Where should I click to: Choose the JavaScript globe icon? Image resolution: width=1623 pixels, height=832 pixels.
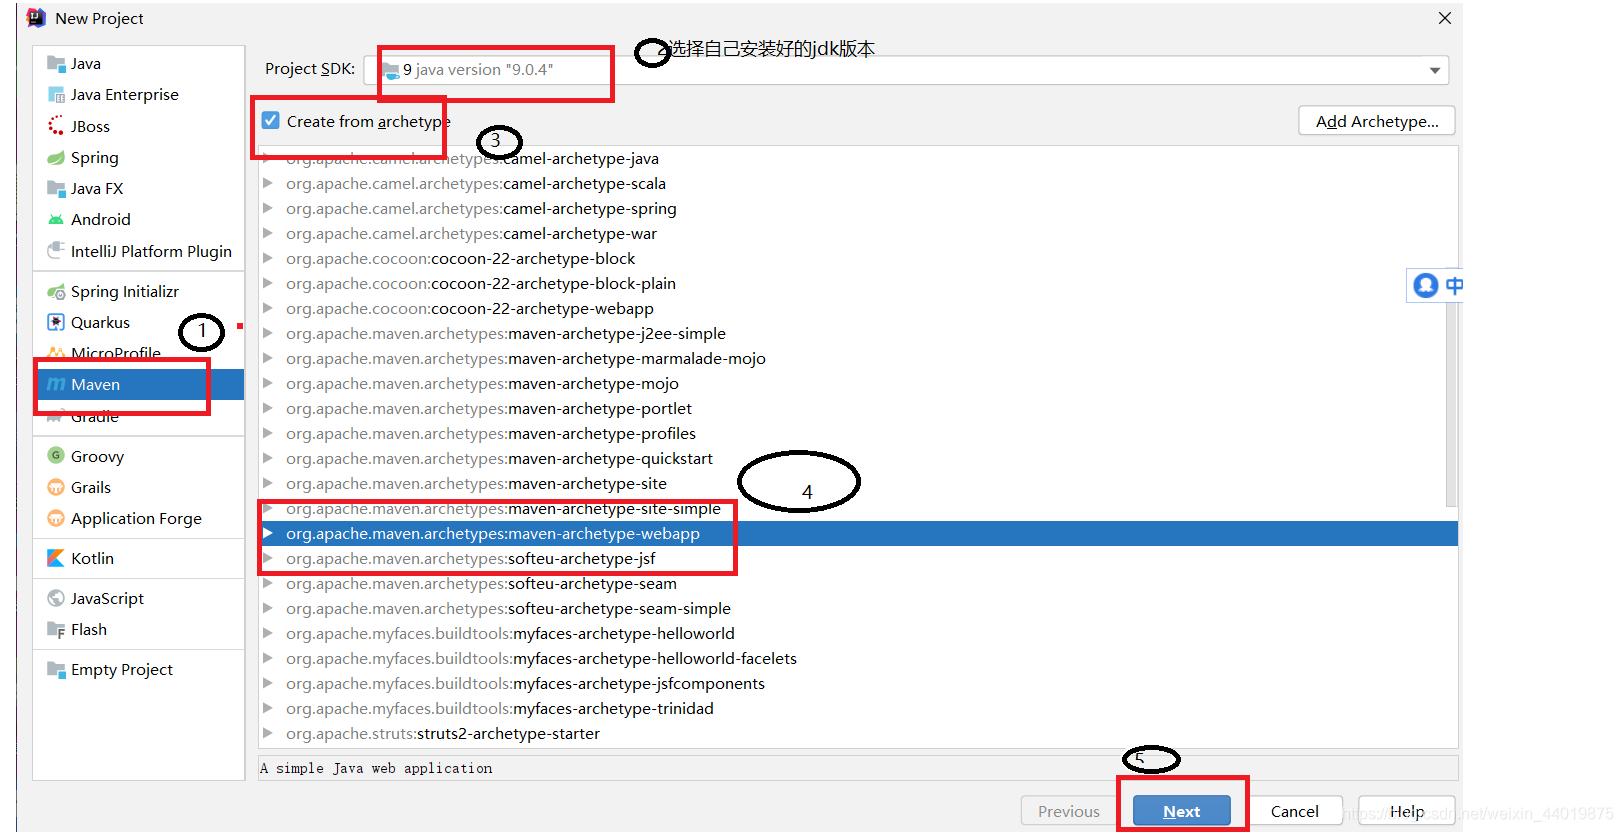click(56, 598)
